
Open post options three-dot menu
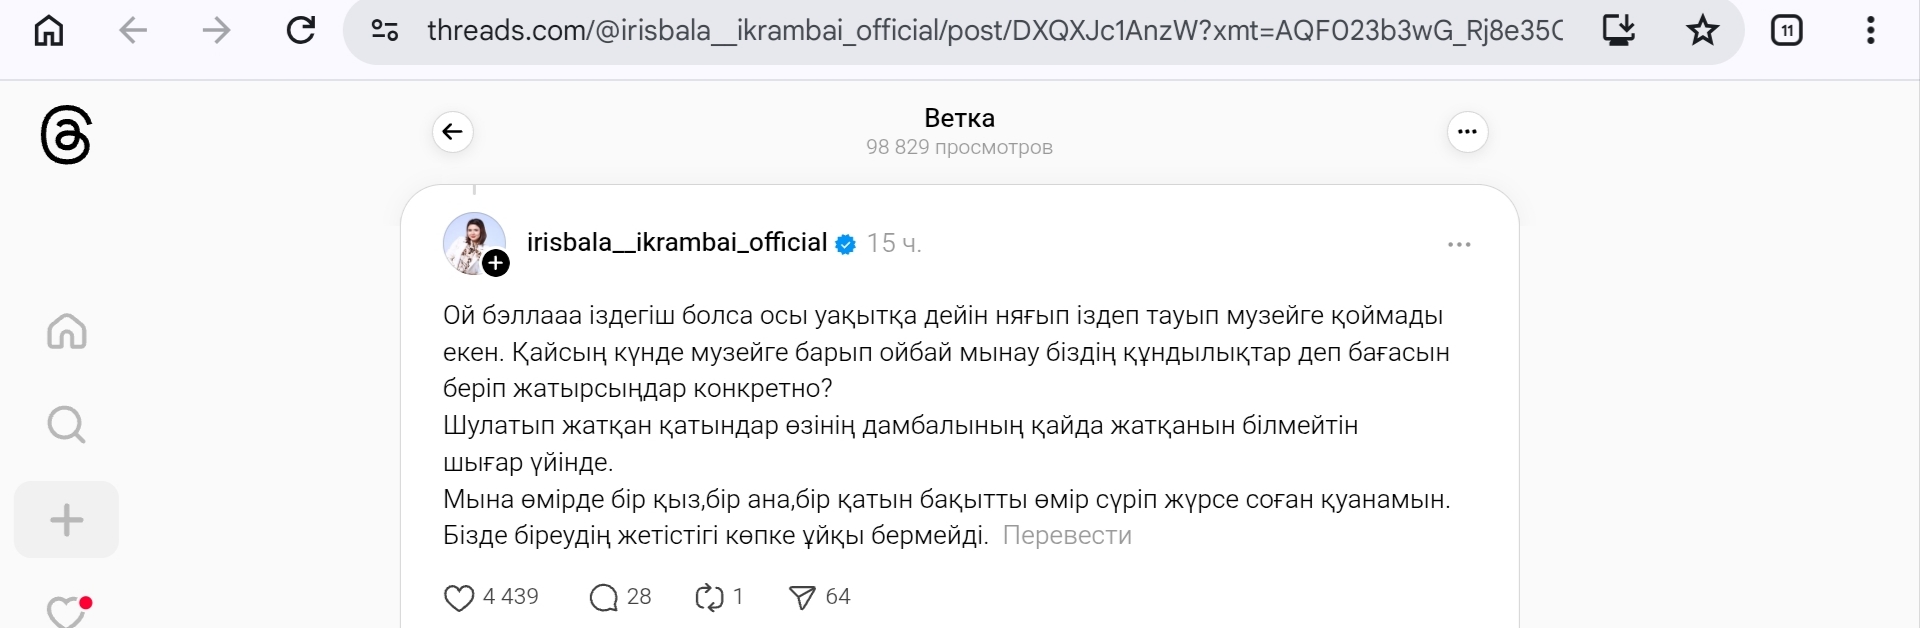[x=1459, y=245]
